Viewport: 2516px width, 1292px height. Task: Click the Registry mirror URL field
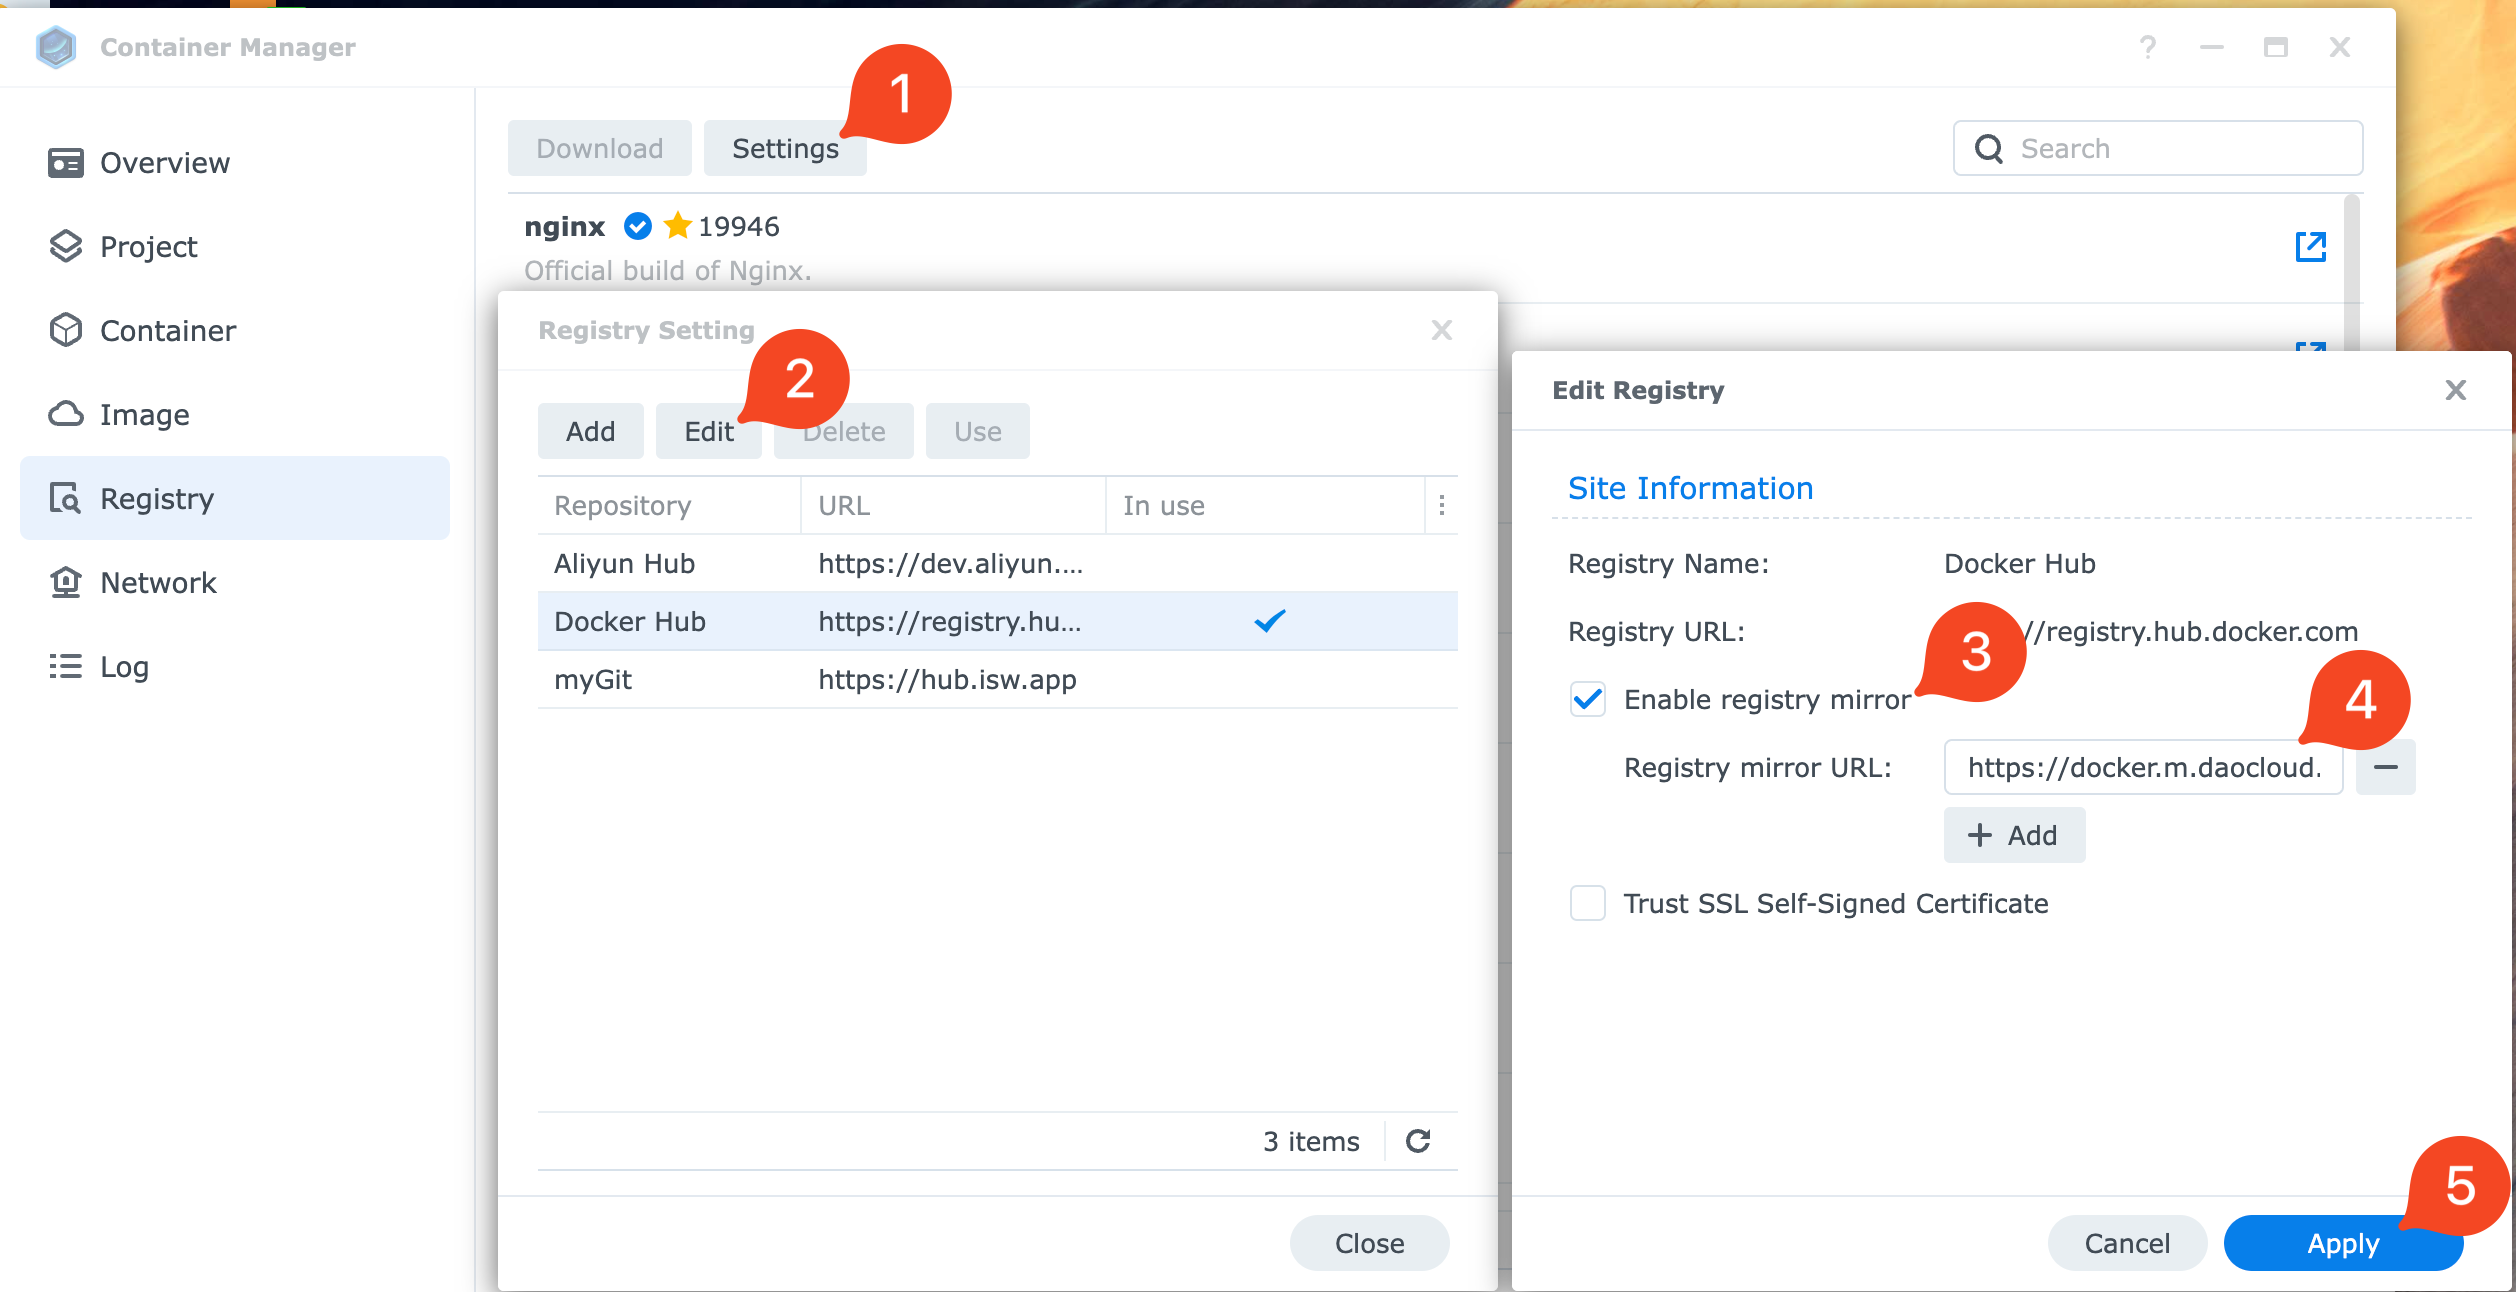2144,767
